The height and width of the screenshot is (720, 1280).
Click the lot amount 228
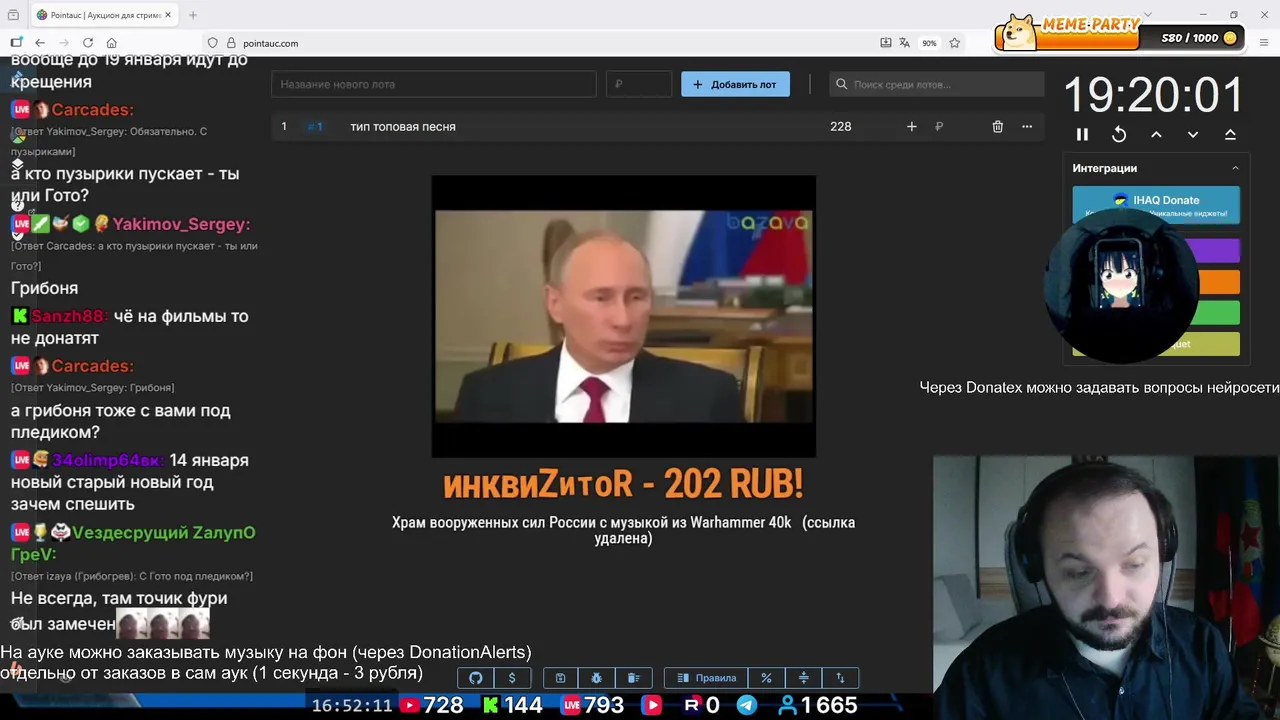(x=840, y=126)
